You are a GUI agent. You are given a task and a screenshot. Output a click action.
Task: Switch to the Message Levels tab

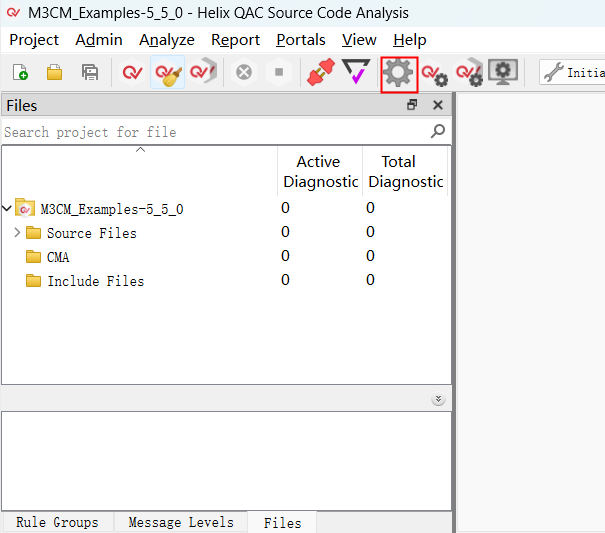click(181, 522)
